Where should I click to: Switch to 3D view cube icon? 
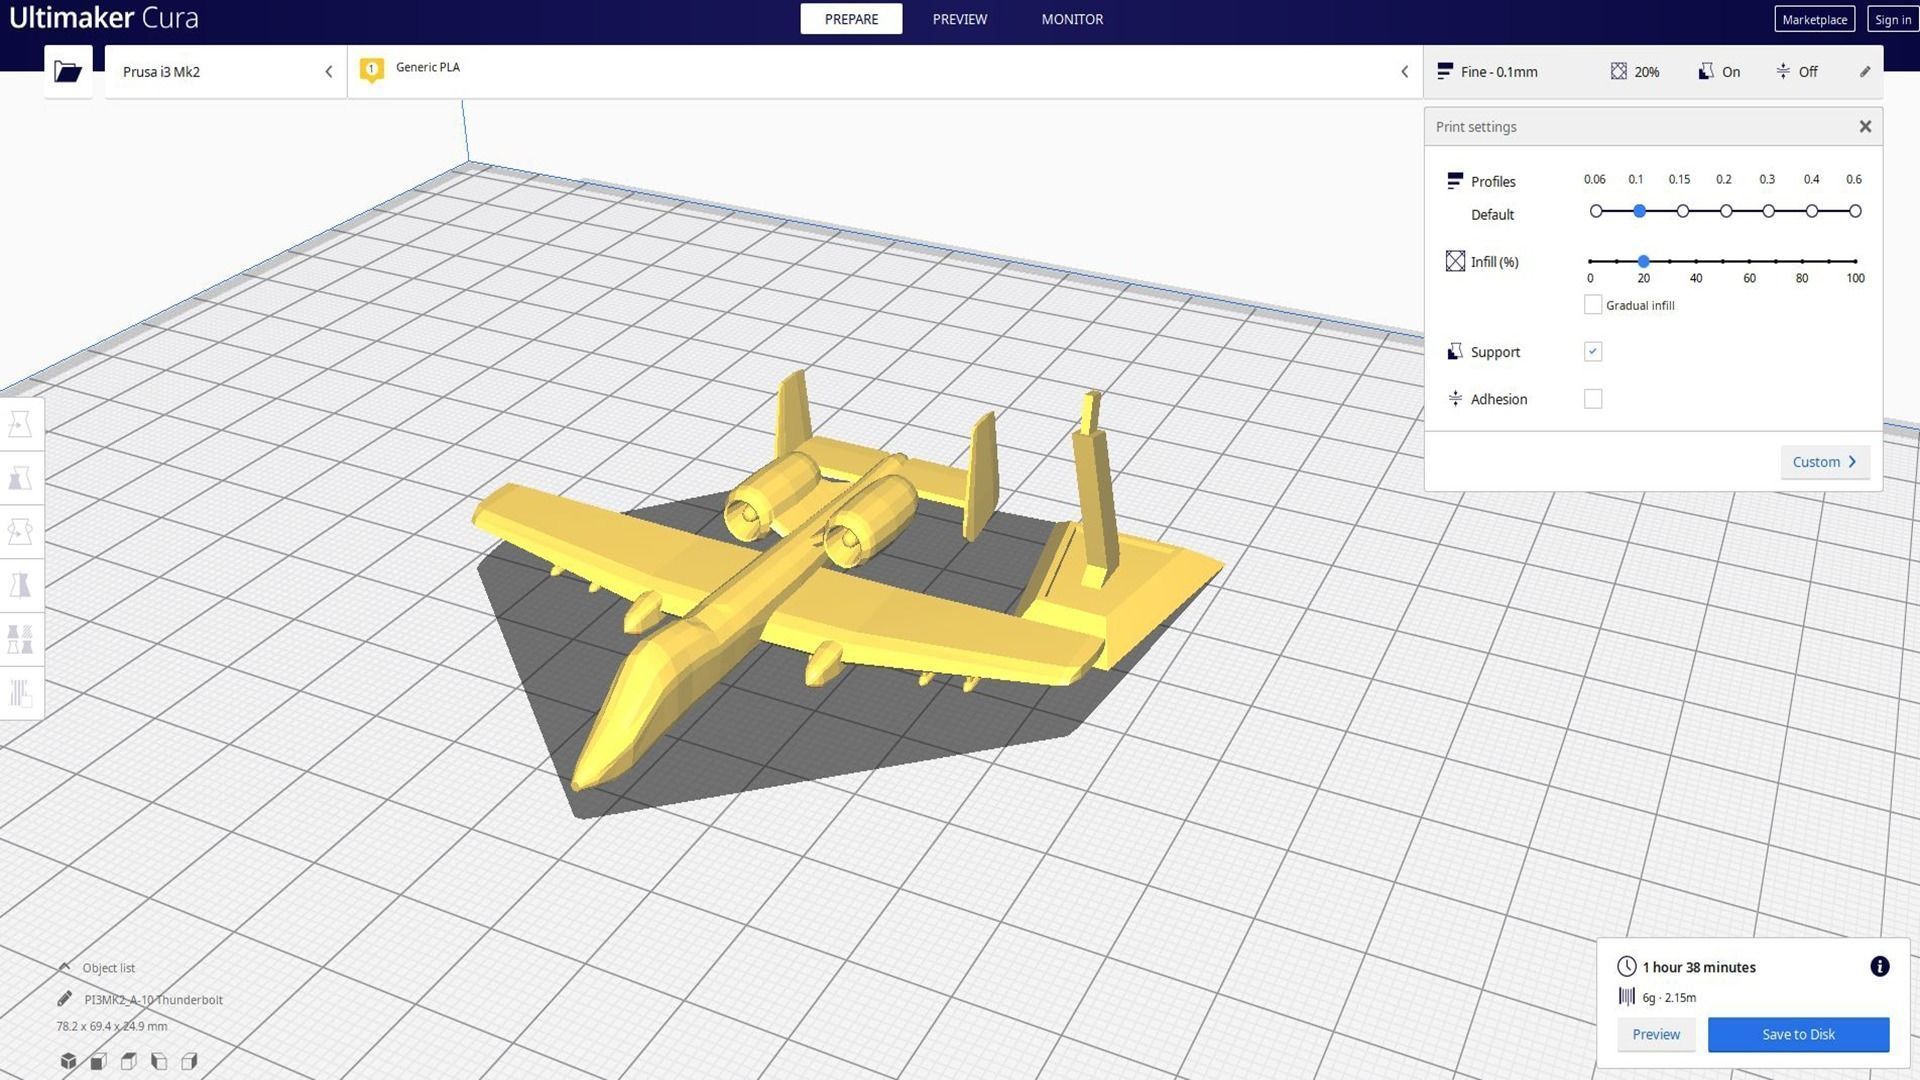pos(68,1061)
